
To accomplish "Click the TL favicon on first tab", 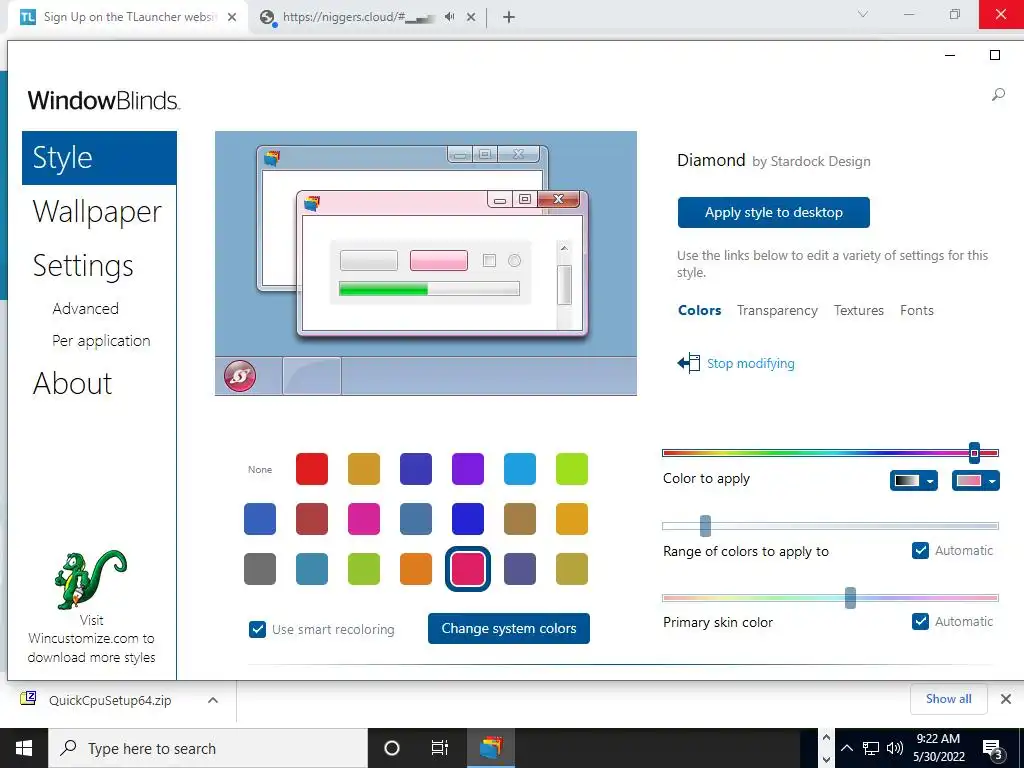I will click(x=27, y=17).
